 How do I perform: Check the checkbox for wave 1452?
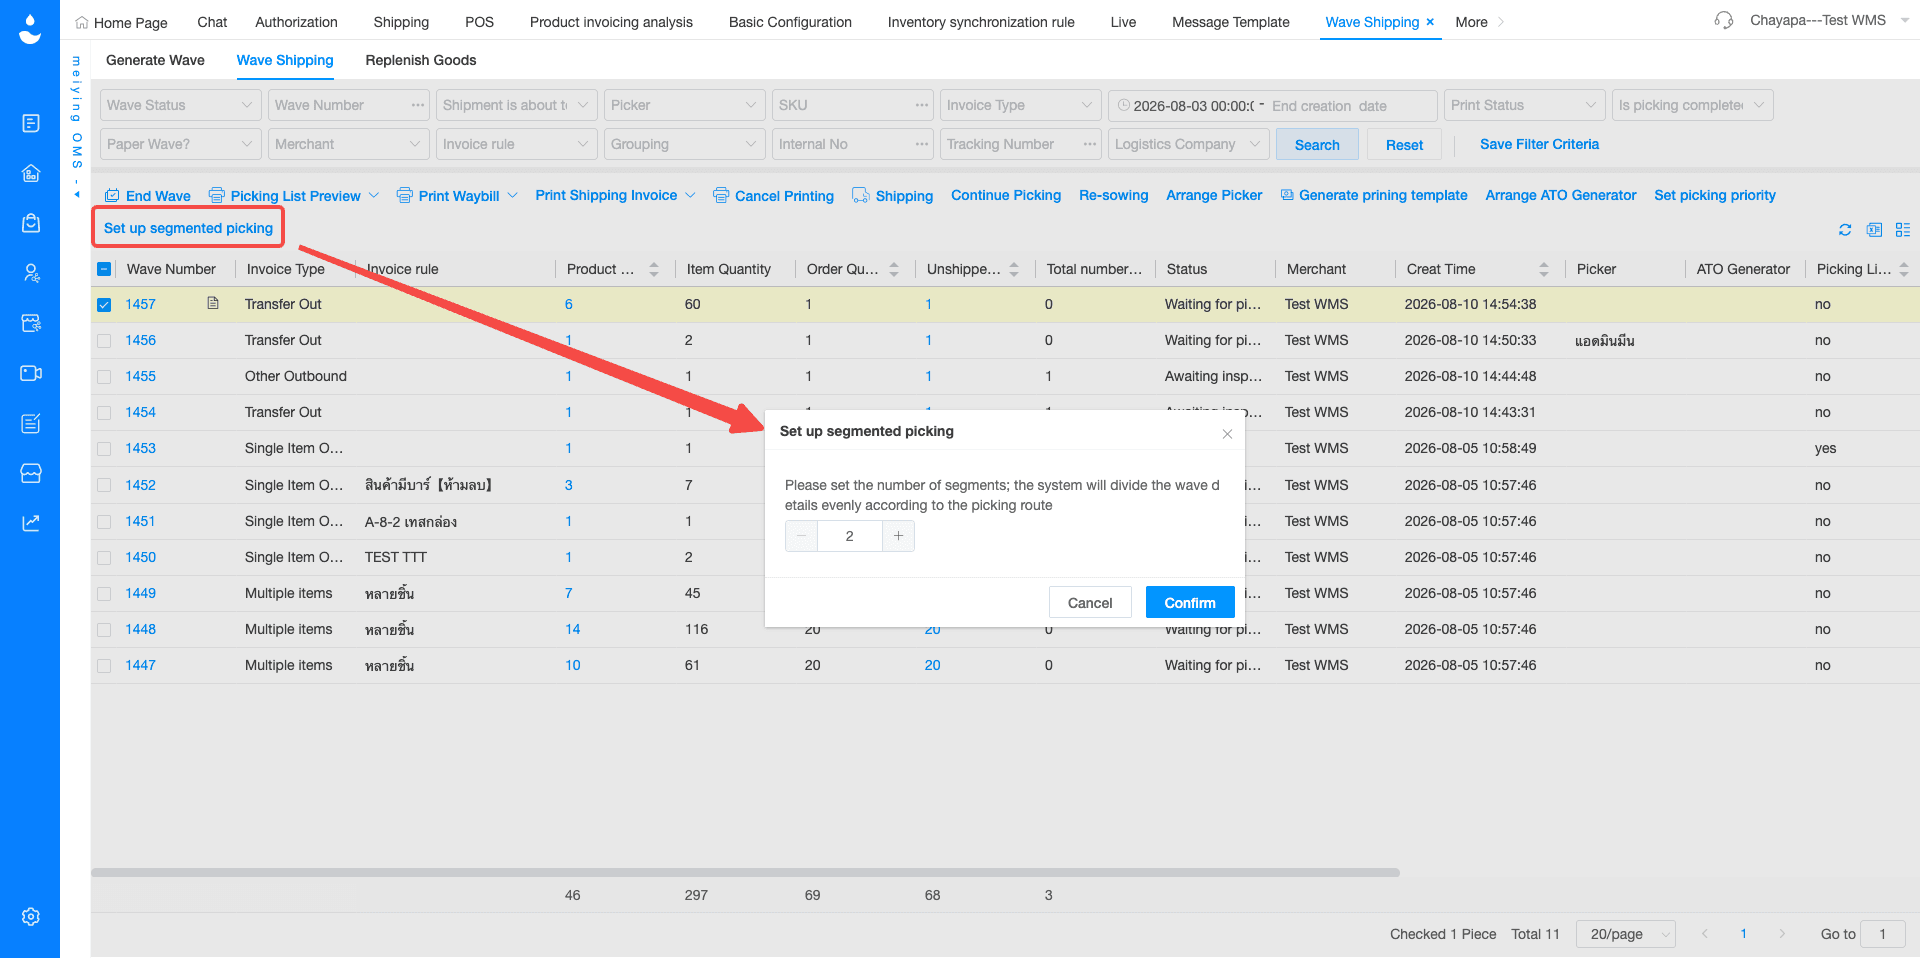coord(104,485)
